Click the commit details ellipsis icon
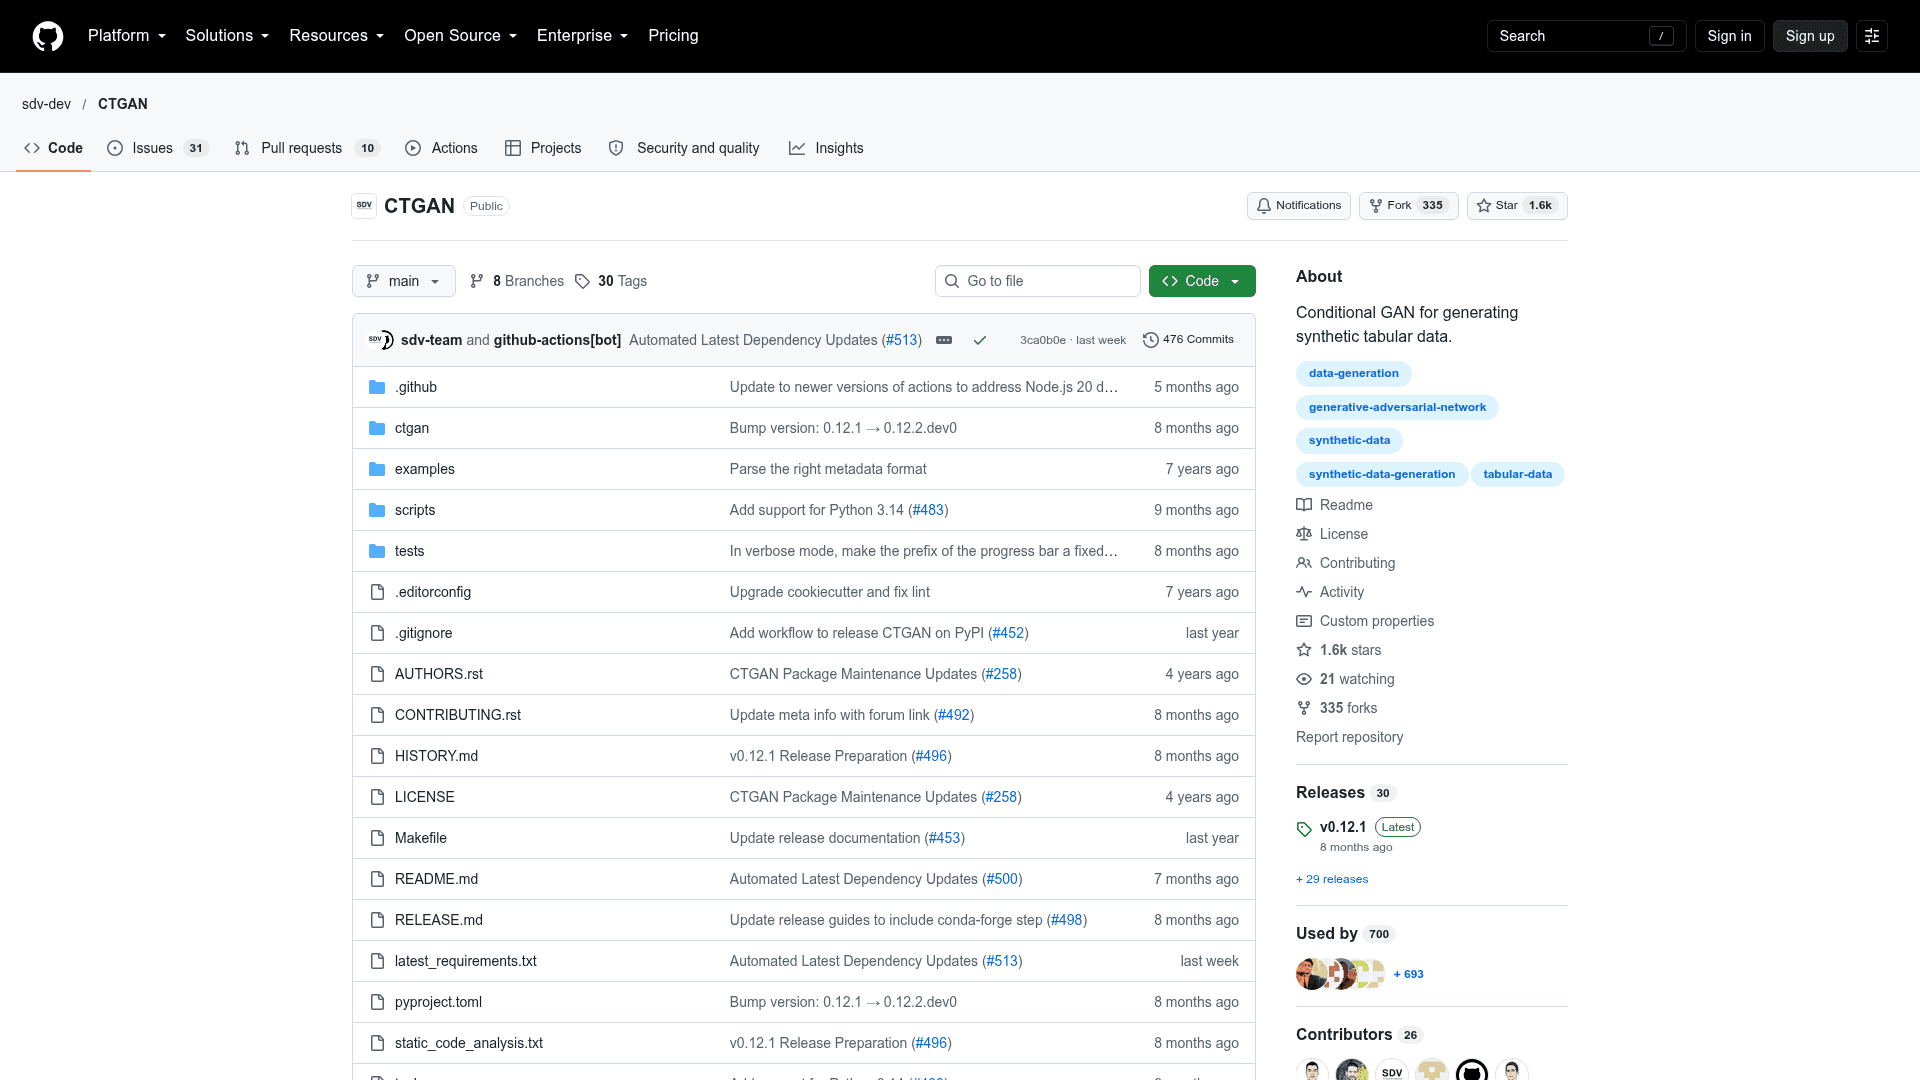This screenshot has width=1920, height=1080. (944, 340)
